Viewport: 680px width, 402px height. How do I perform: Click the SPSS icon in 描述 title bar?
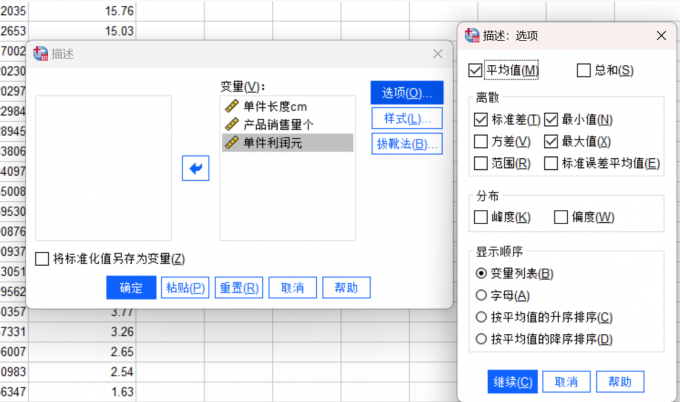[x=40, y=54]
